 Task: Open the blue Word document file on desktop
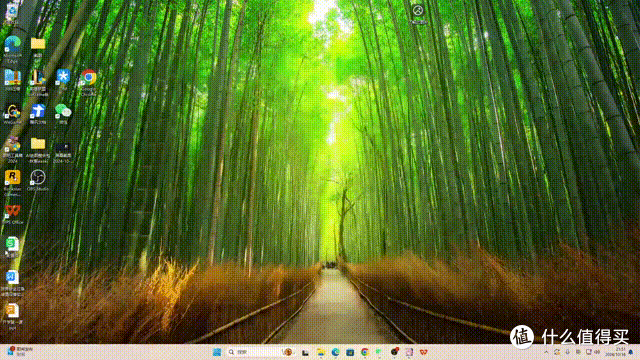13,278
